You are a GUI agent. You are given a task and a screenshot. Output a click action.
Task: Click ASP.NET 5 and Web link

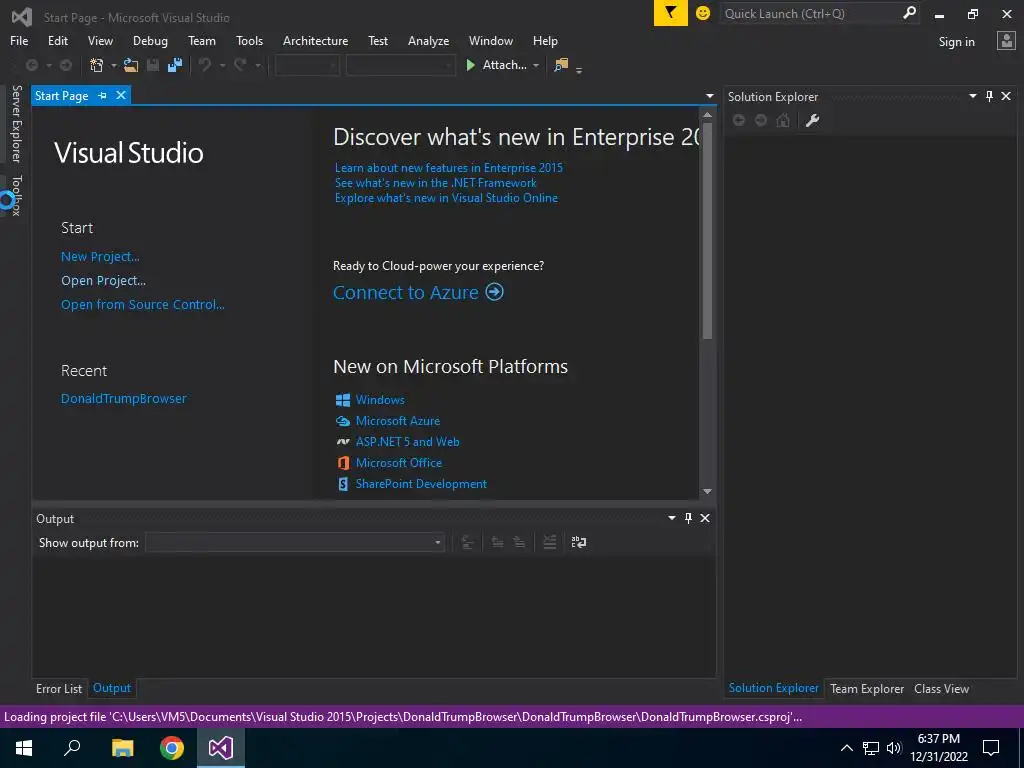[x=408, y=442]
